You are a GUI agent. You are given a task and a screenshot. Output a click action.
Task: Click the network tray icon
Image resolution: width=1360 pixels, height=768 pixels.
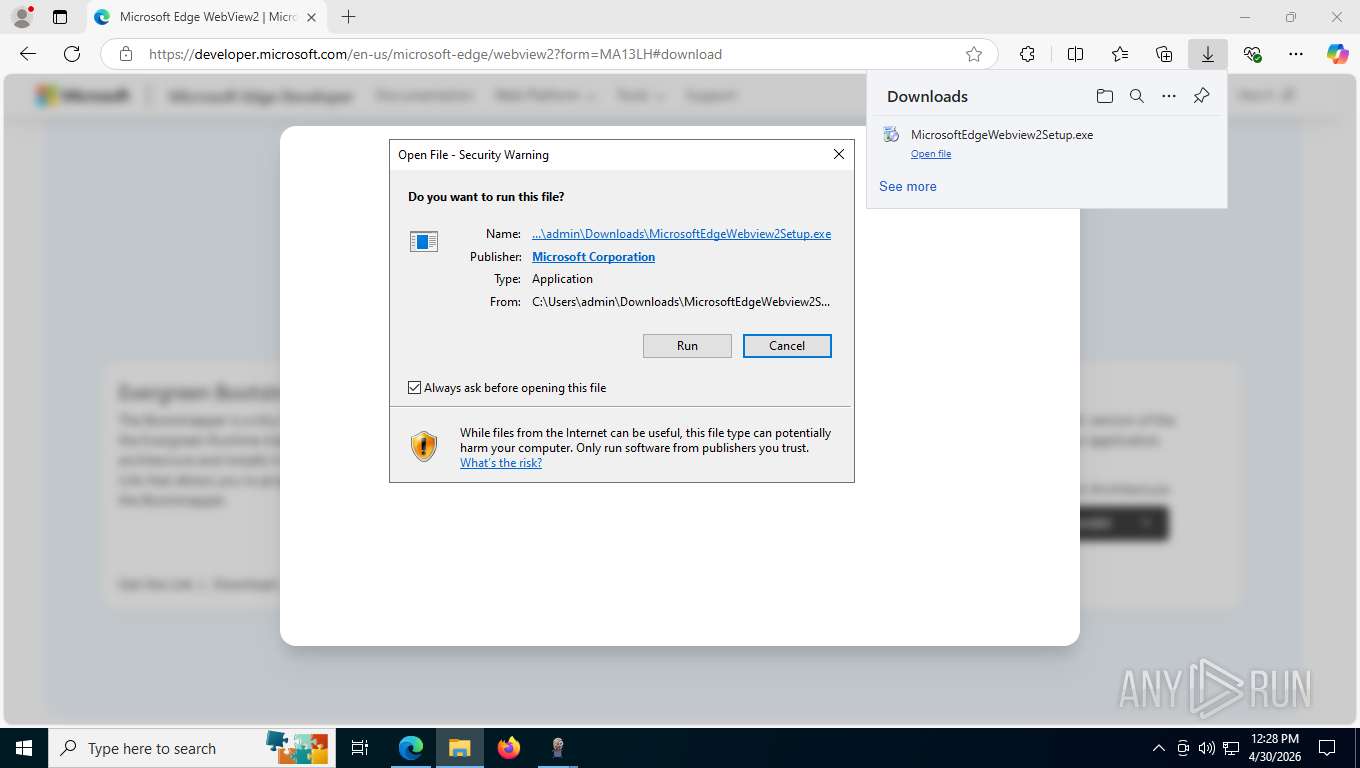[x=1231, y=748]
